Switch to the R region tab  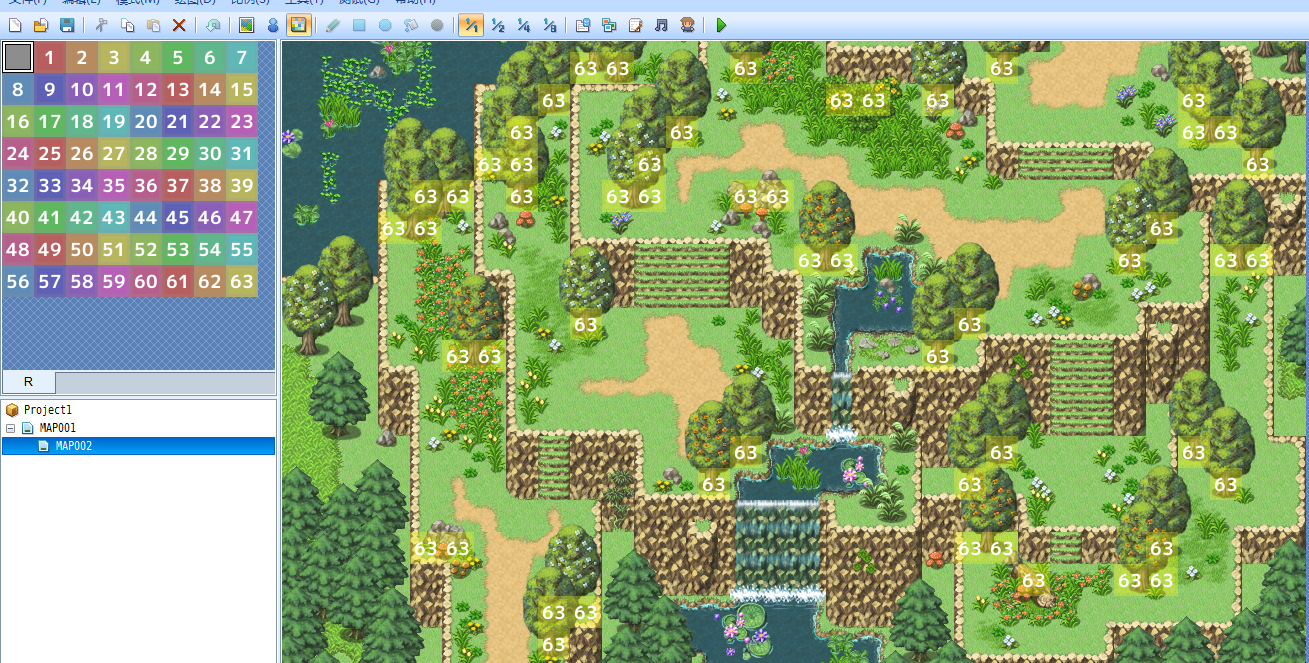point(28,382)
